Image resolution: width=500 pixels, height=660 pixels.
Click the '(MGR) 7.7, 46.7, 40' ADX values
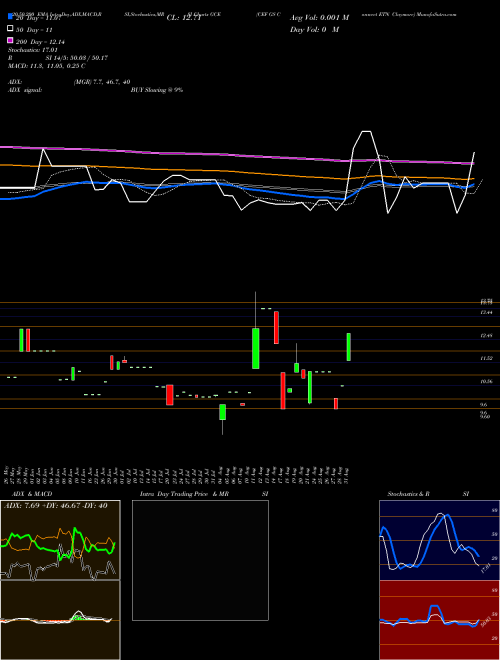(x=102, y=82)
